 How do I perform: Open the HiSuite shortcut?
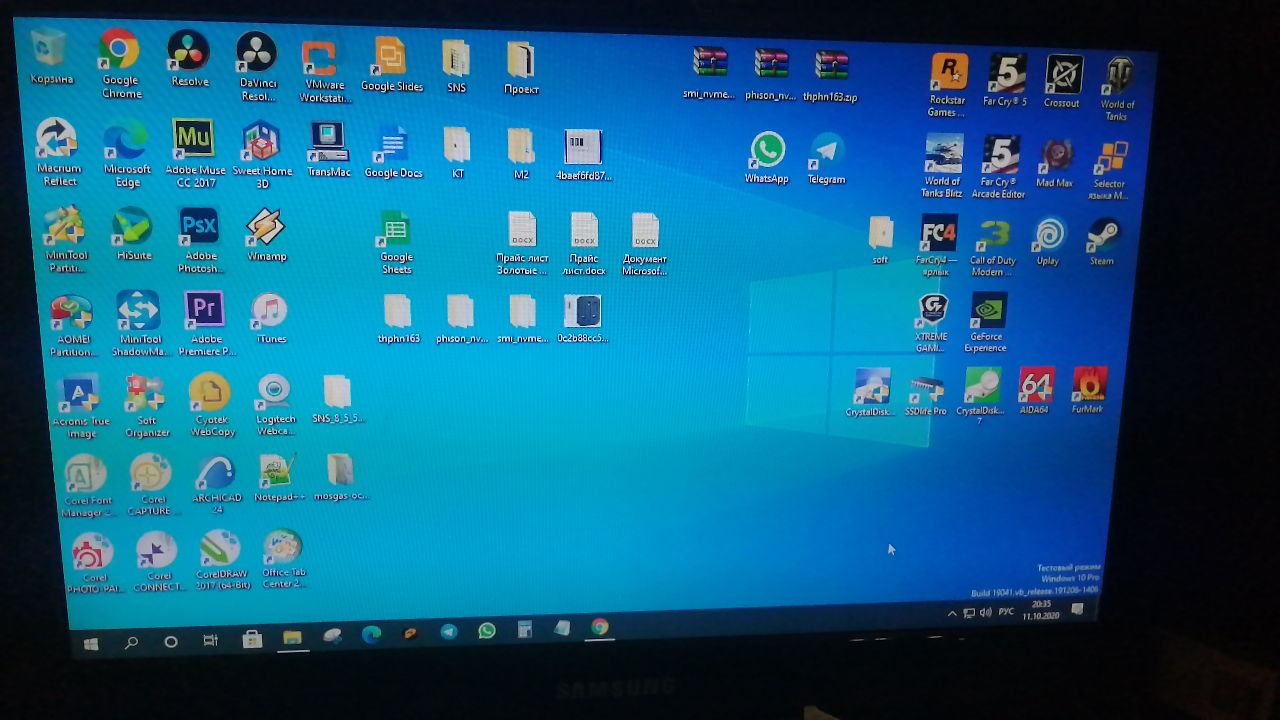point(133,234)
